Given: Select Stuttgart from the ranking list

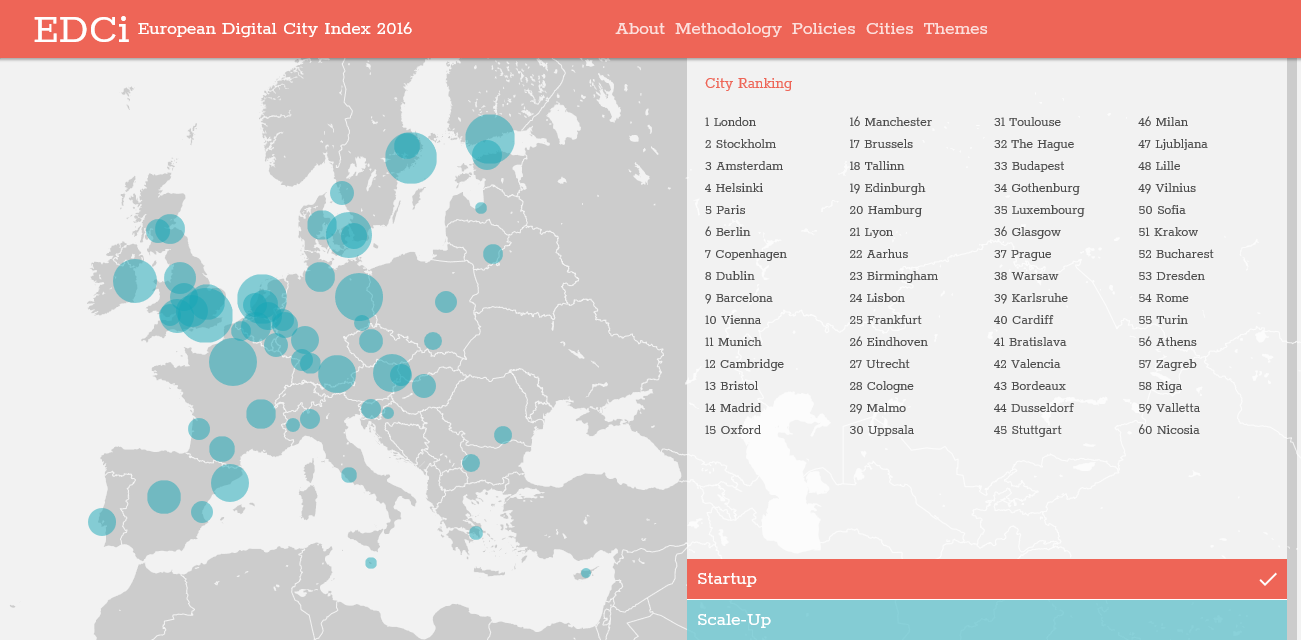Looking at the screenshot, I should [x=1035, y=430].
